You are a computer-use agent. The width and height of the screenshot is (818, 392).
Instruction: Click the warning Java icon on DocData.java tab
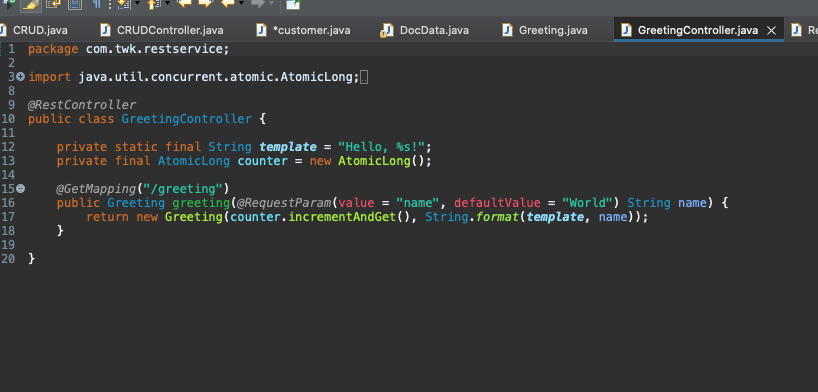click(x=387, y=30)
